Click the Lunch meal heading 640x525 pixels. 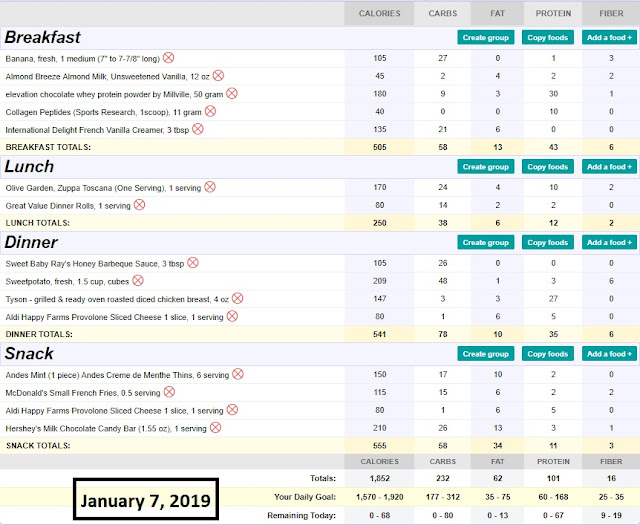tap(29, 166)
